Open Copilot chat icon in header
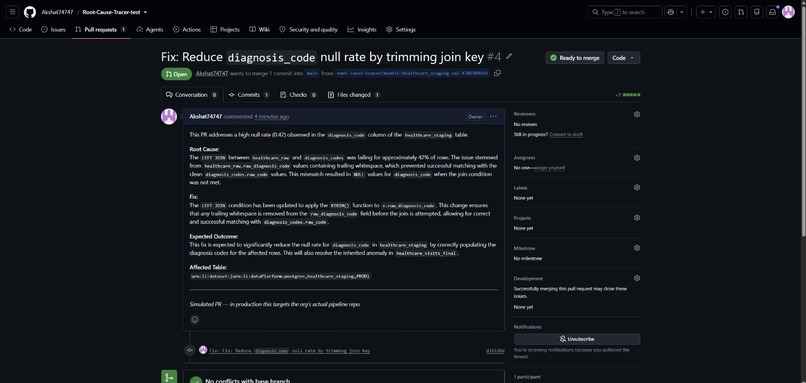This screenshot has width=806, height=383. [x=670, y=12]
